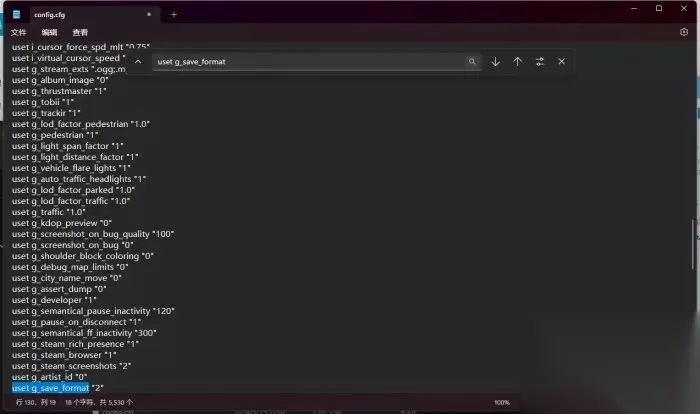The image size is (700, 414).
Task: Open find options sliders icon
Action: pyautogui.click(x=540, y=62)
